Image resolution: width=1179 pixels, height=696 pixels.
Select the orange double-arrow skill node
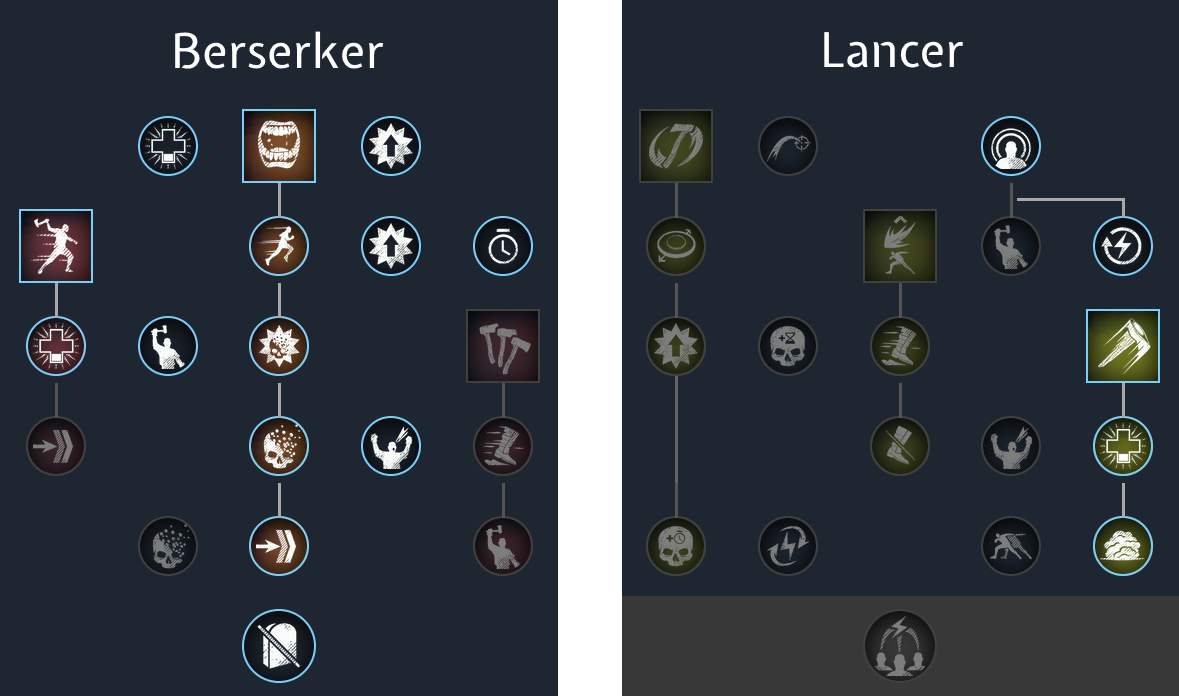click(x=279, y=546)
